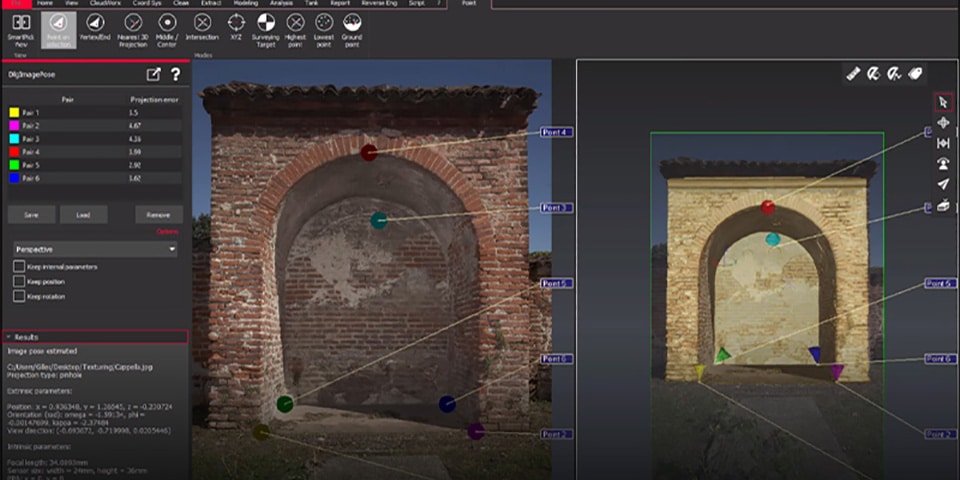Switch to the Script tab
Image resolution: width=960 pixels, height=480 pixels.
pyautogui.click(x=417, y=3)
